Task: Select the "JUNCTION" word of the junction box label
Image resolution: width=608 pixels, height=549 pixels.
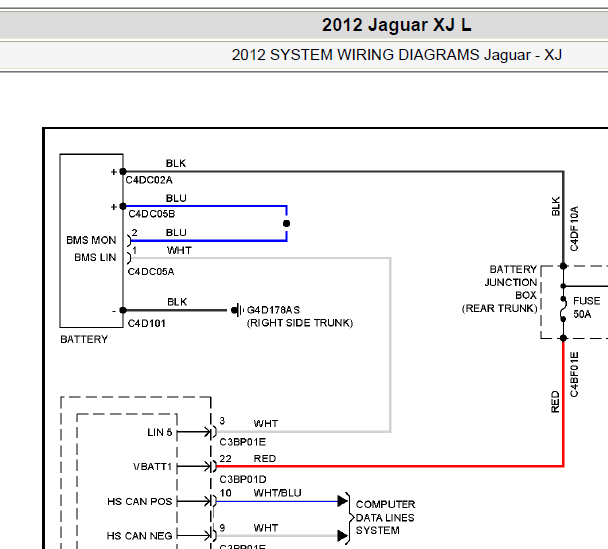Action: pos(511,282)
